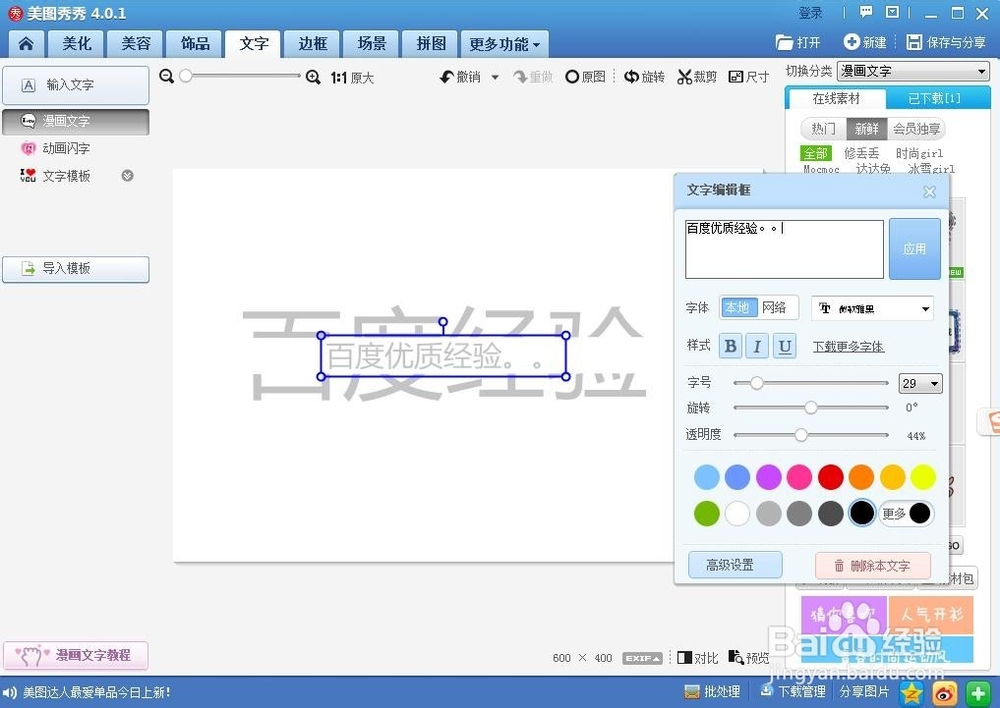Select the 新鲜 filter

pyautogui.click(x=866, y=129)
